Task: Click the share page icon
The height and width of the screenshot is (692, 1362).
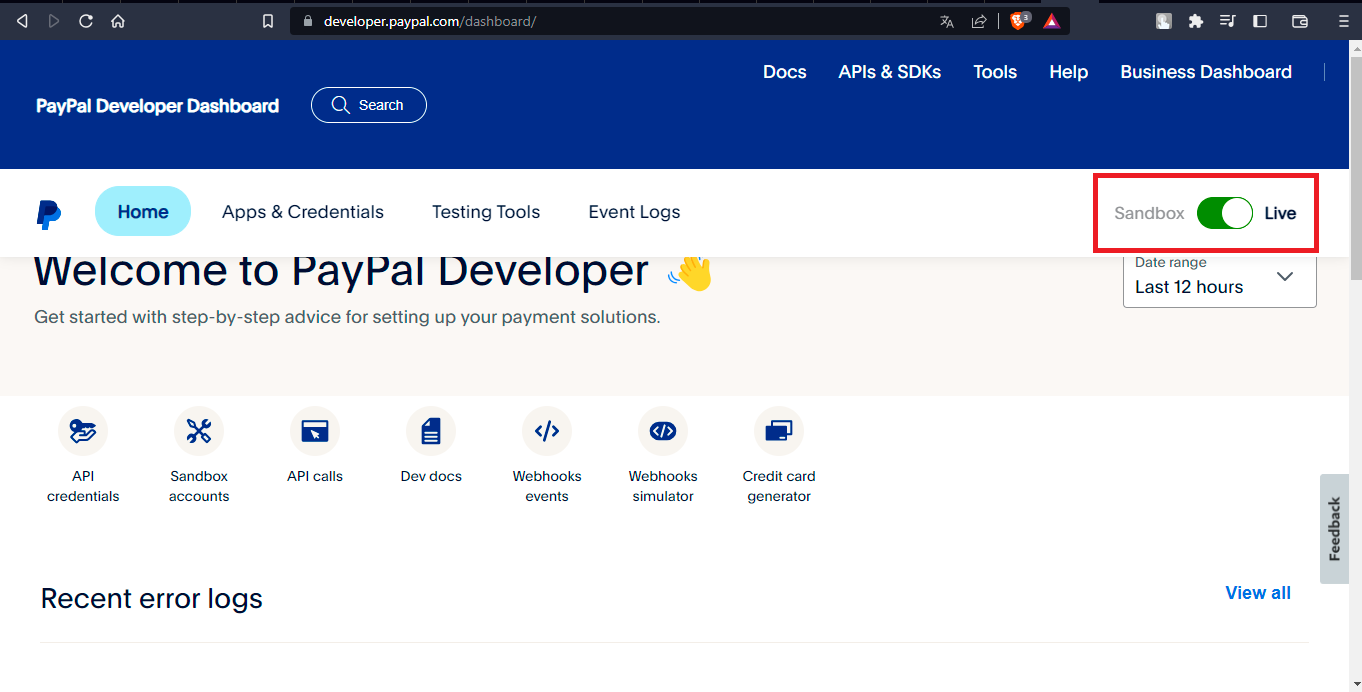Action: coord(979,21)
